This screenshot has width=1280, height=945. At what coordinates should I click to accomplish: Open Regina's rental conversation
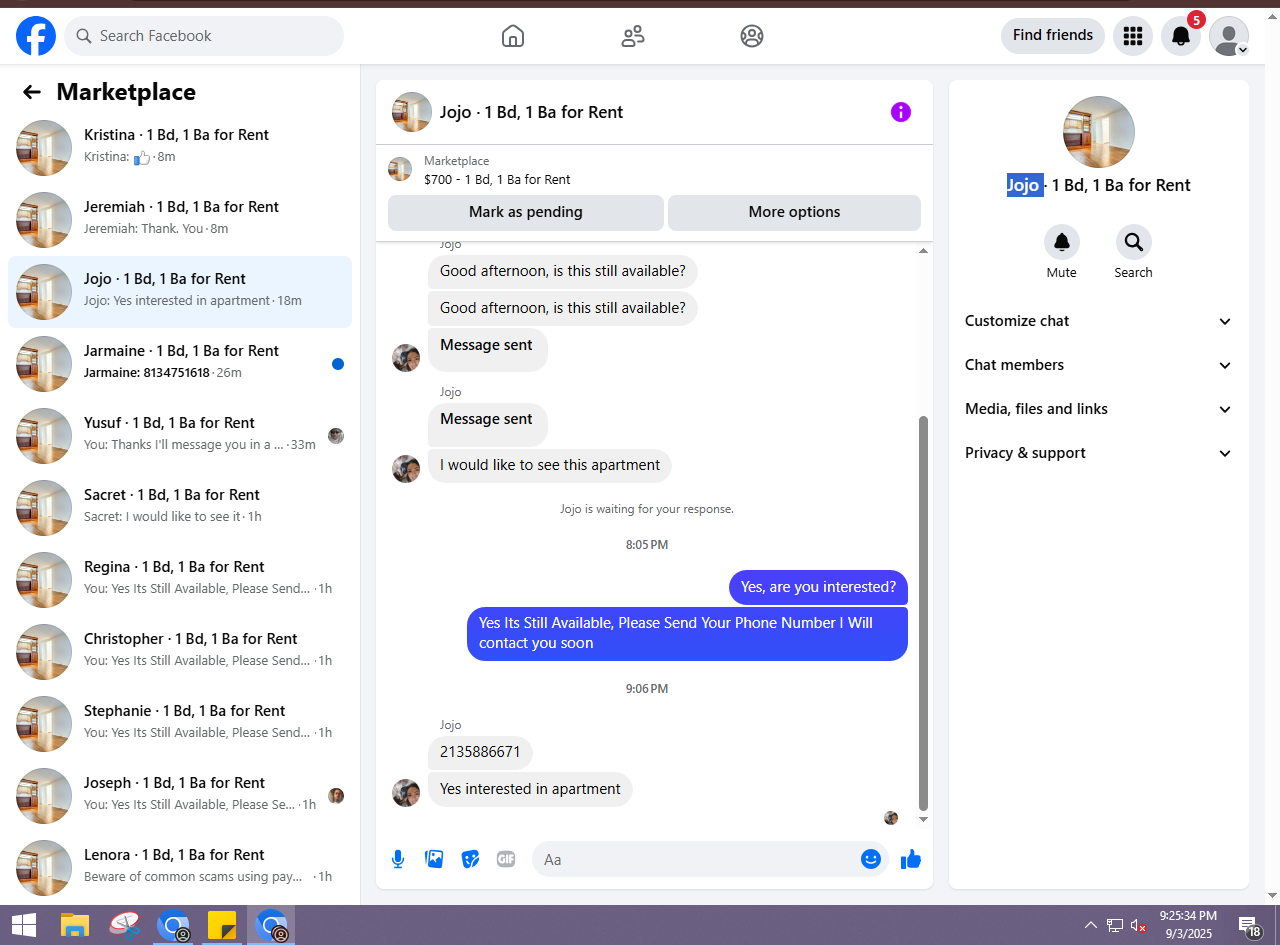(x=180, y=580)
